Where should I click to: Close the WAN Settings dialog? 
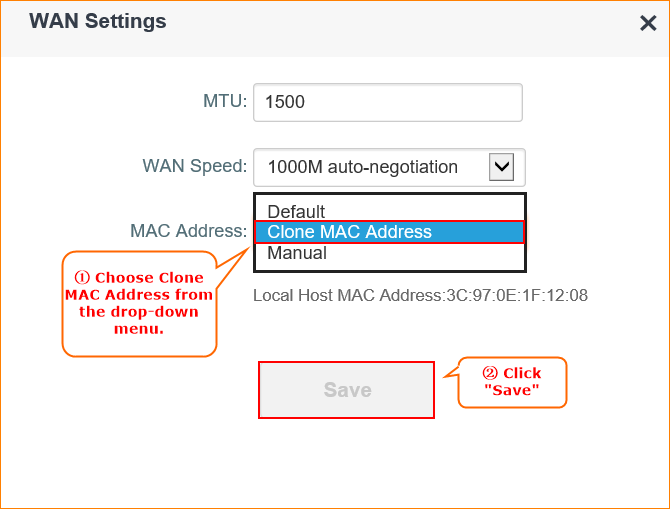click(648, 23)
